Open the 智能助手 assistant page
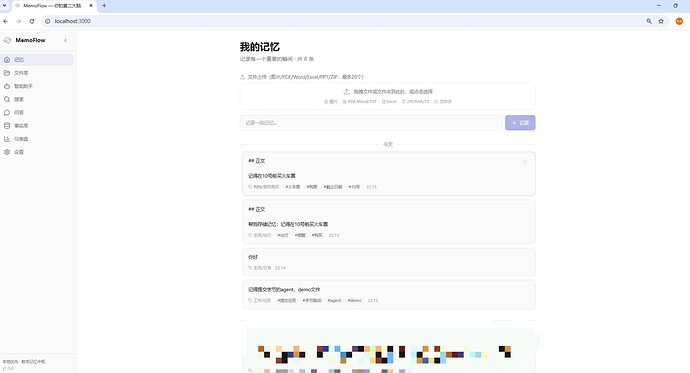The height and width of the screenshot is (373, 690). (x=37, y=86)
